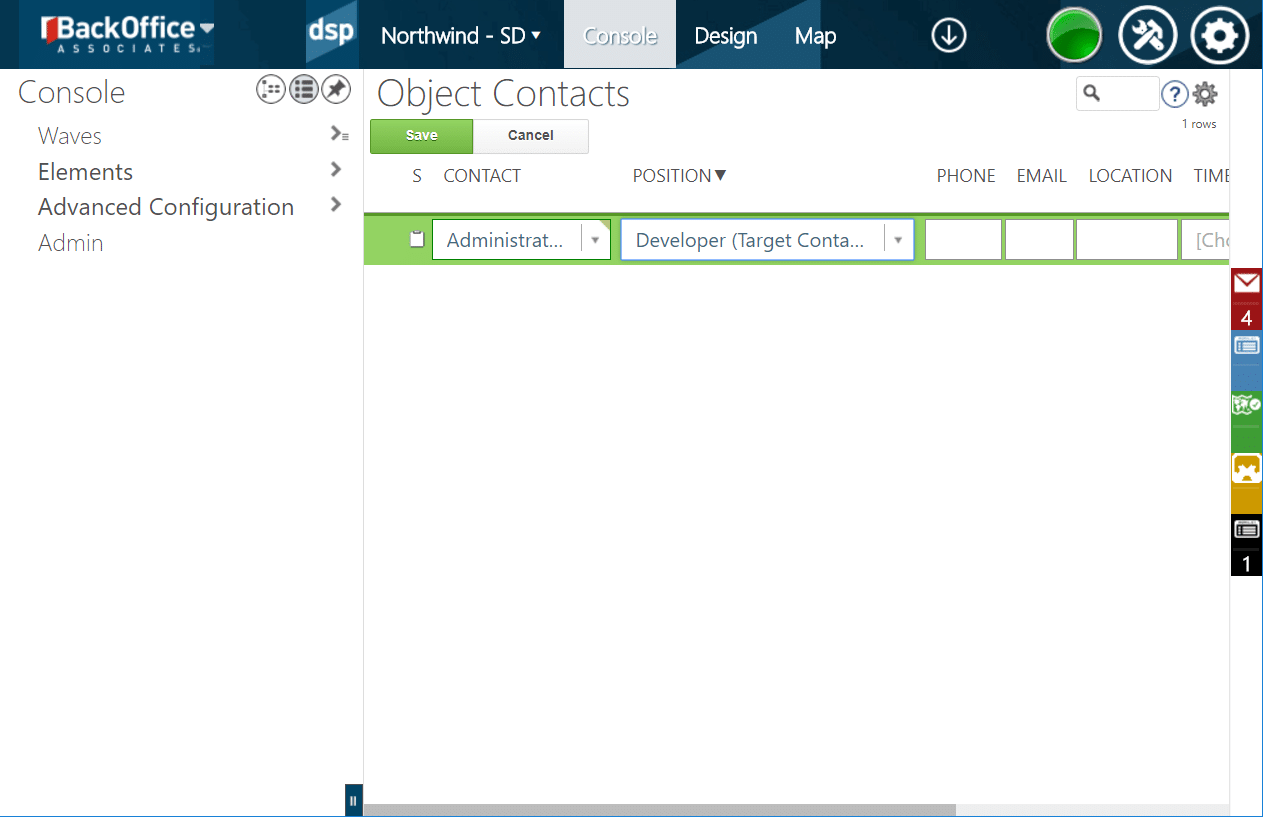Switch to the Design tab
The image size is (1263, 817).
click(x=726, y=36)
